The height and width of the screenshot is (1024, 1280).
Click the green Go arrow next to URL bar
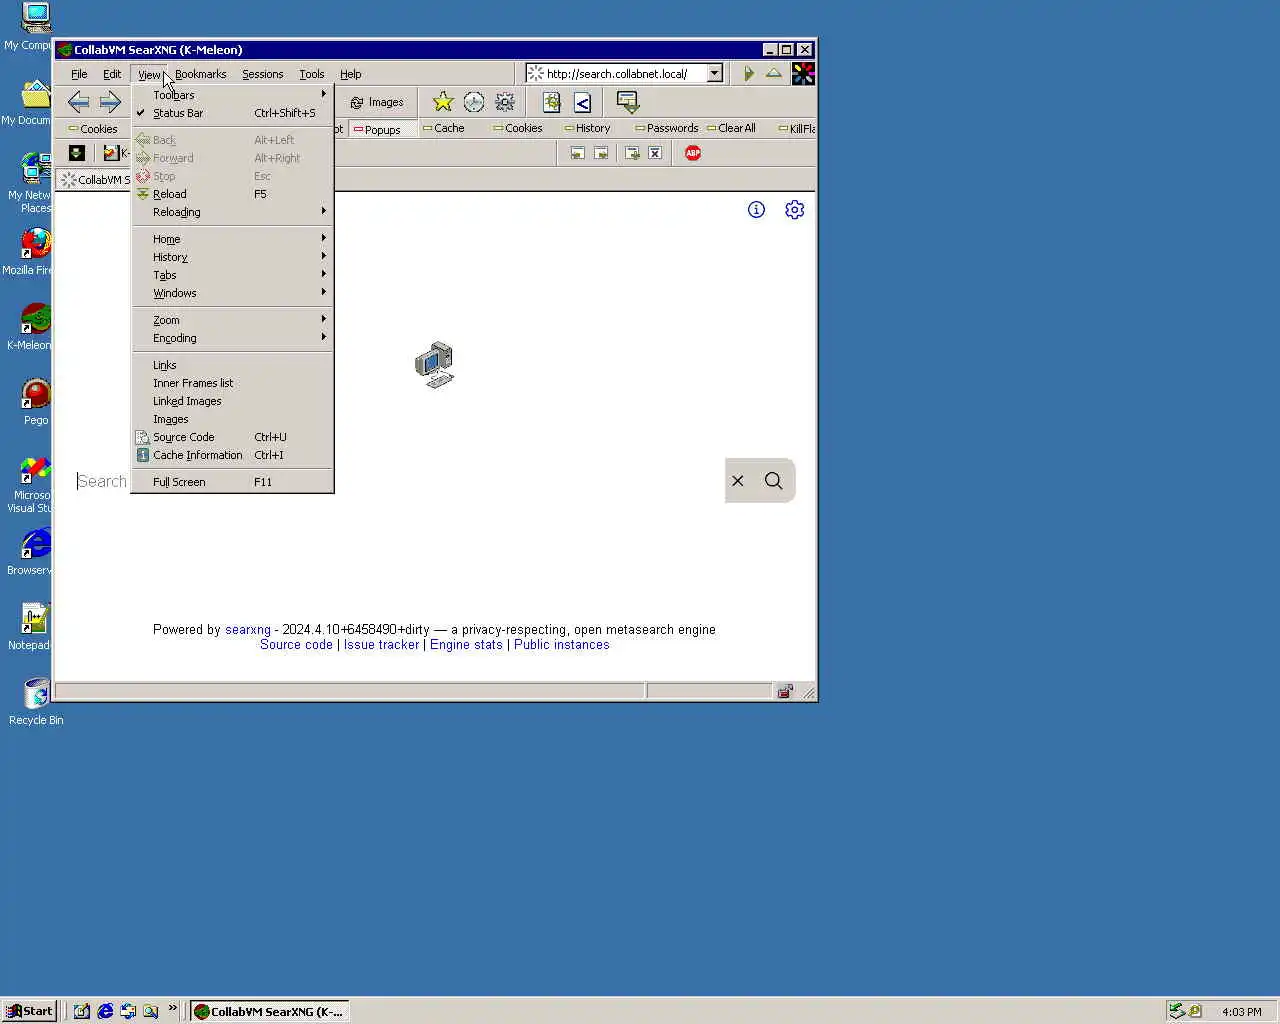click(749, 73)
